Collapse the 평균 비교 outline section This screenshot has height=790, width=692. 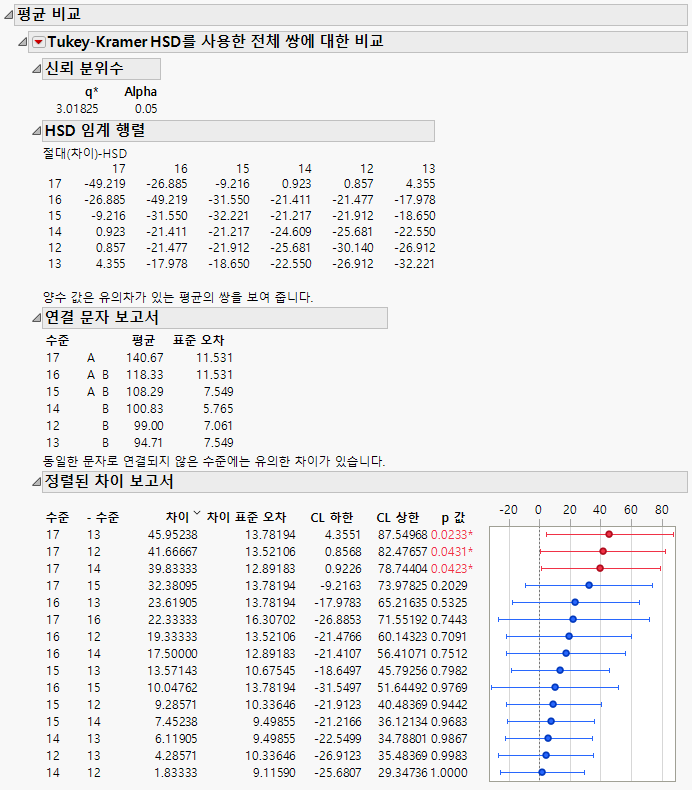tap(9, 15)
